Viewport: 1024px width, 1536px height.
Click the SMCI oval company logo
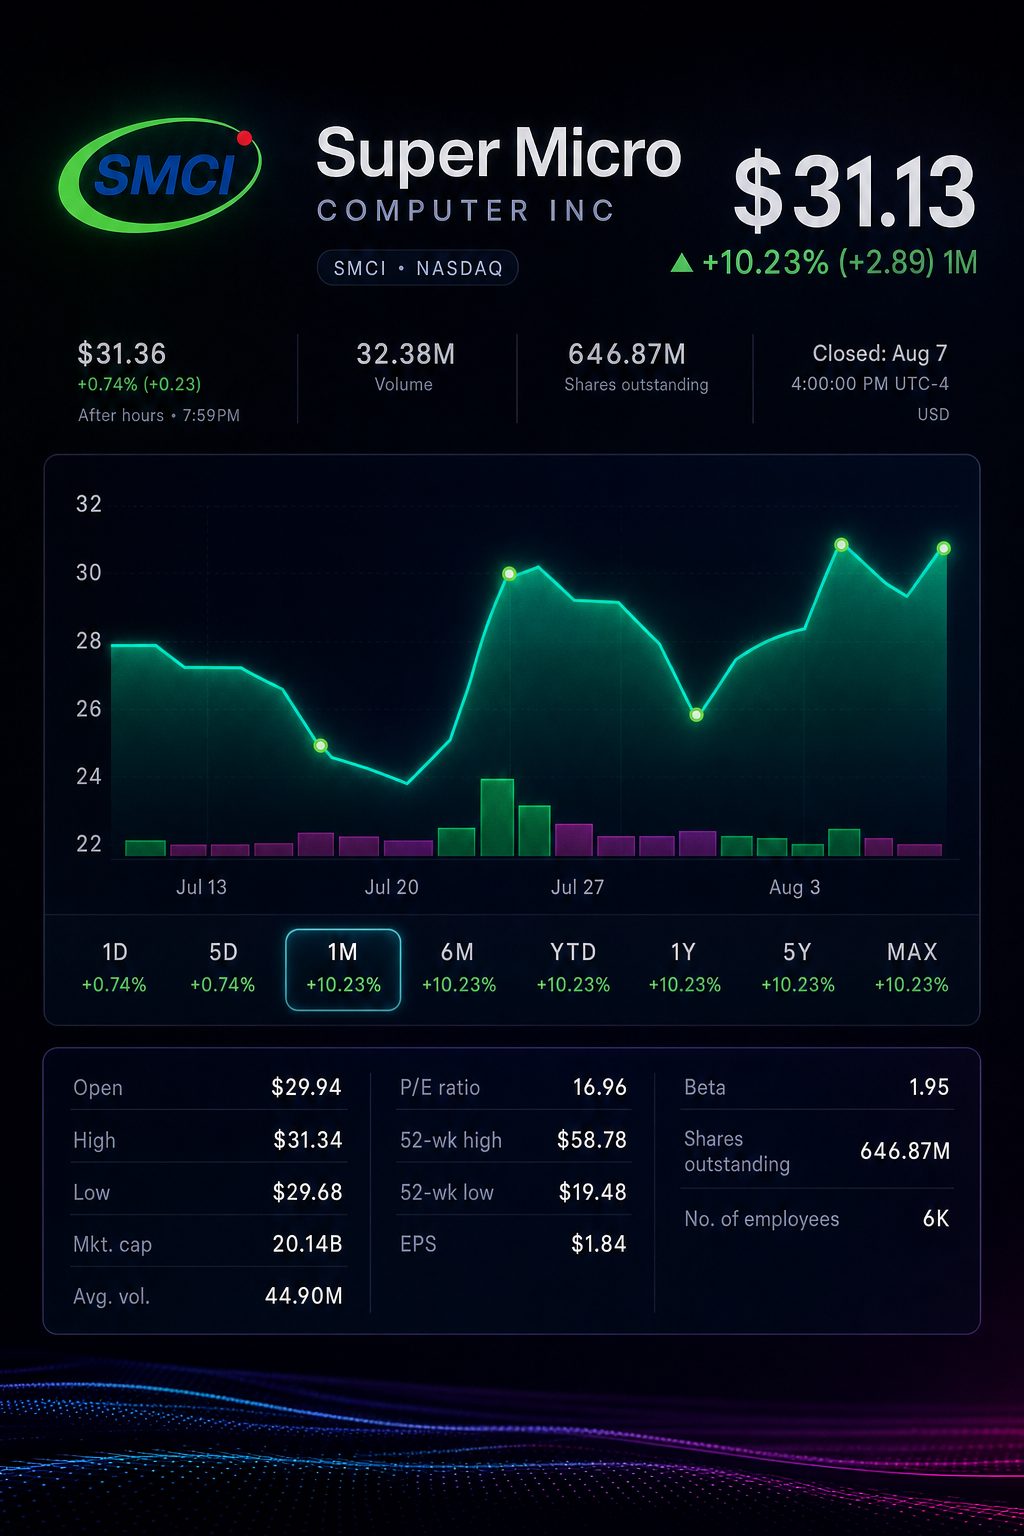tap(160, 175)
